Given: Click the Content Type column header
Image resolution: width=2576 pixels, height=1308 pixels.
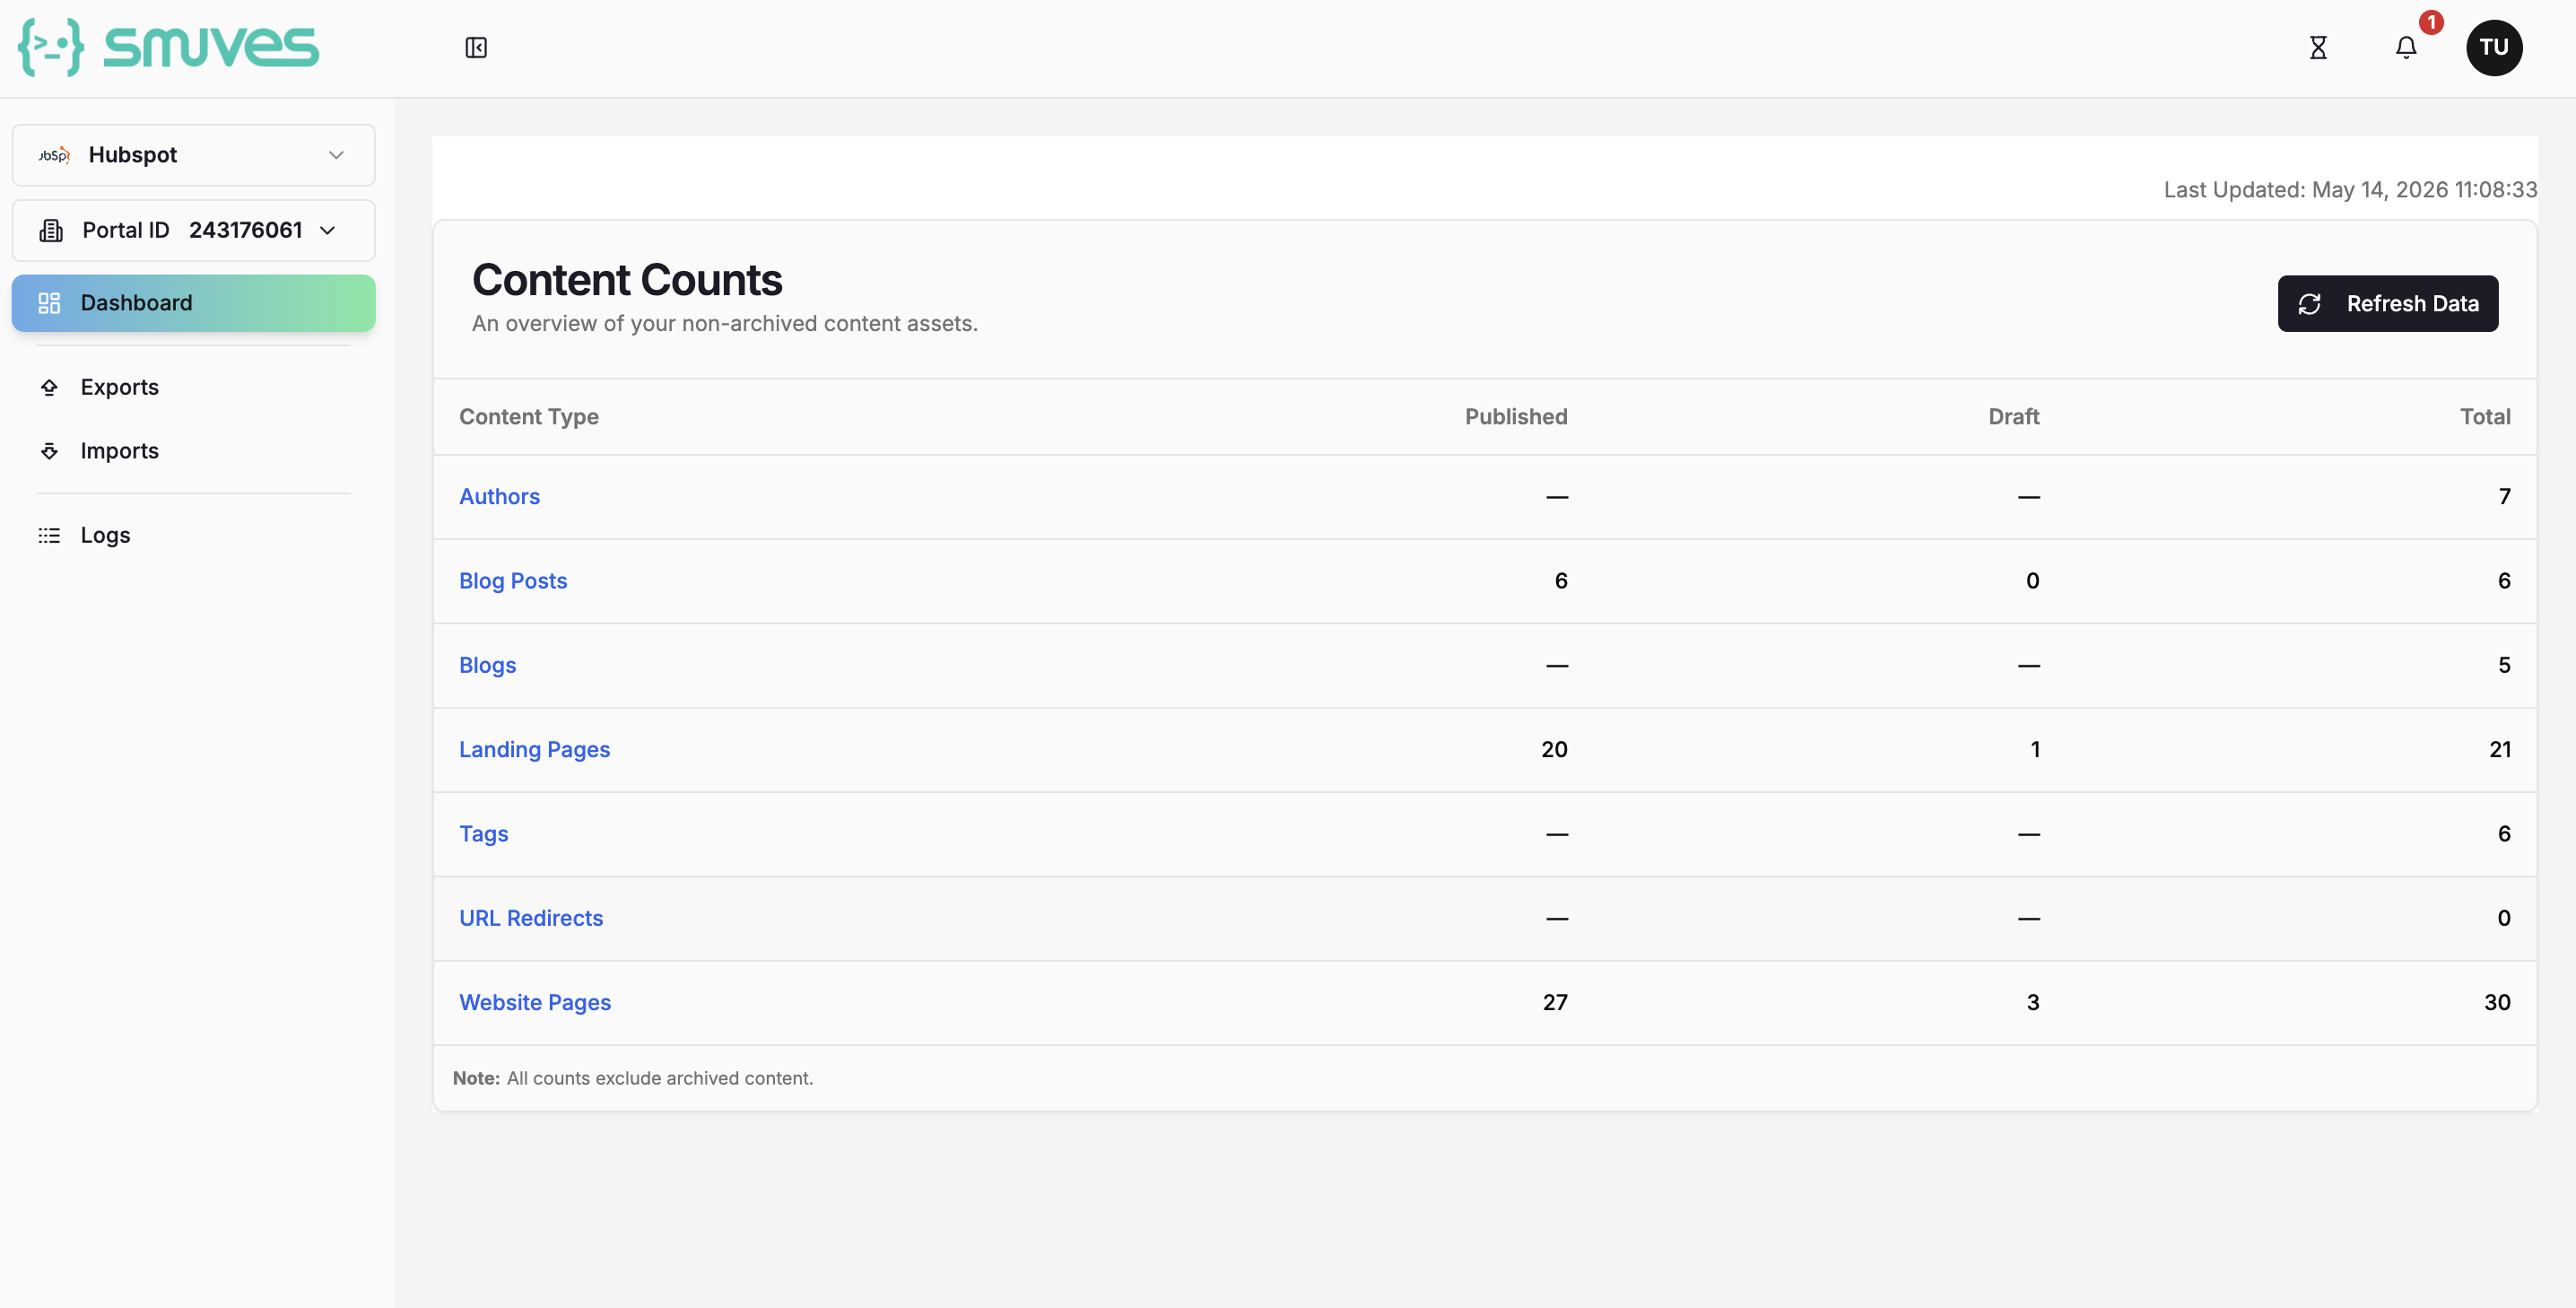Looking at the screenshot, I should 529,417.
